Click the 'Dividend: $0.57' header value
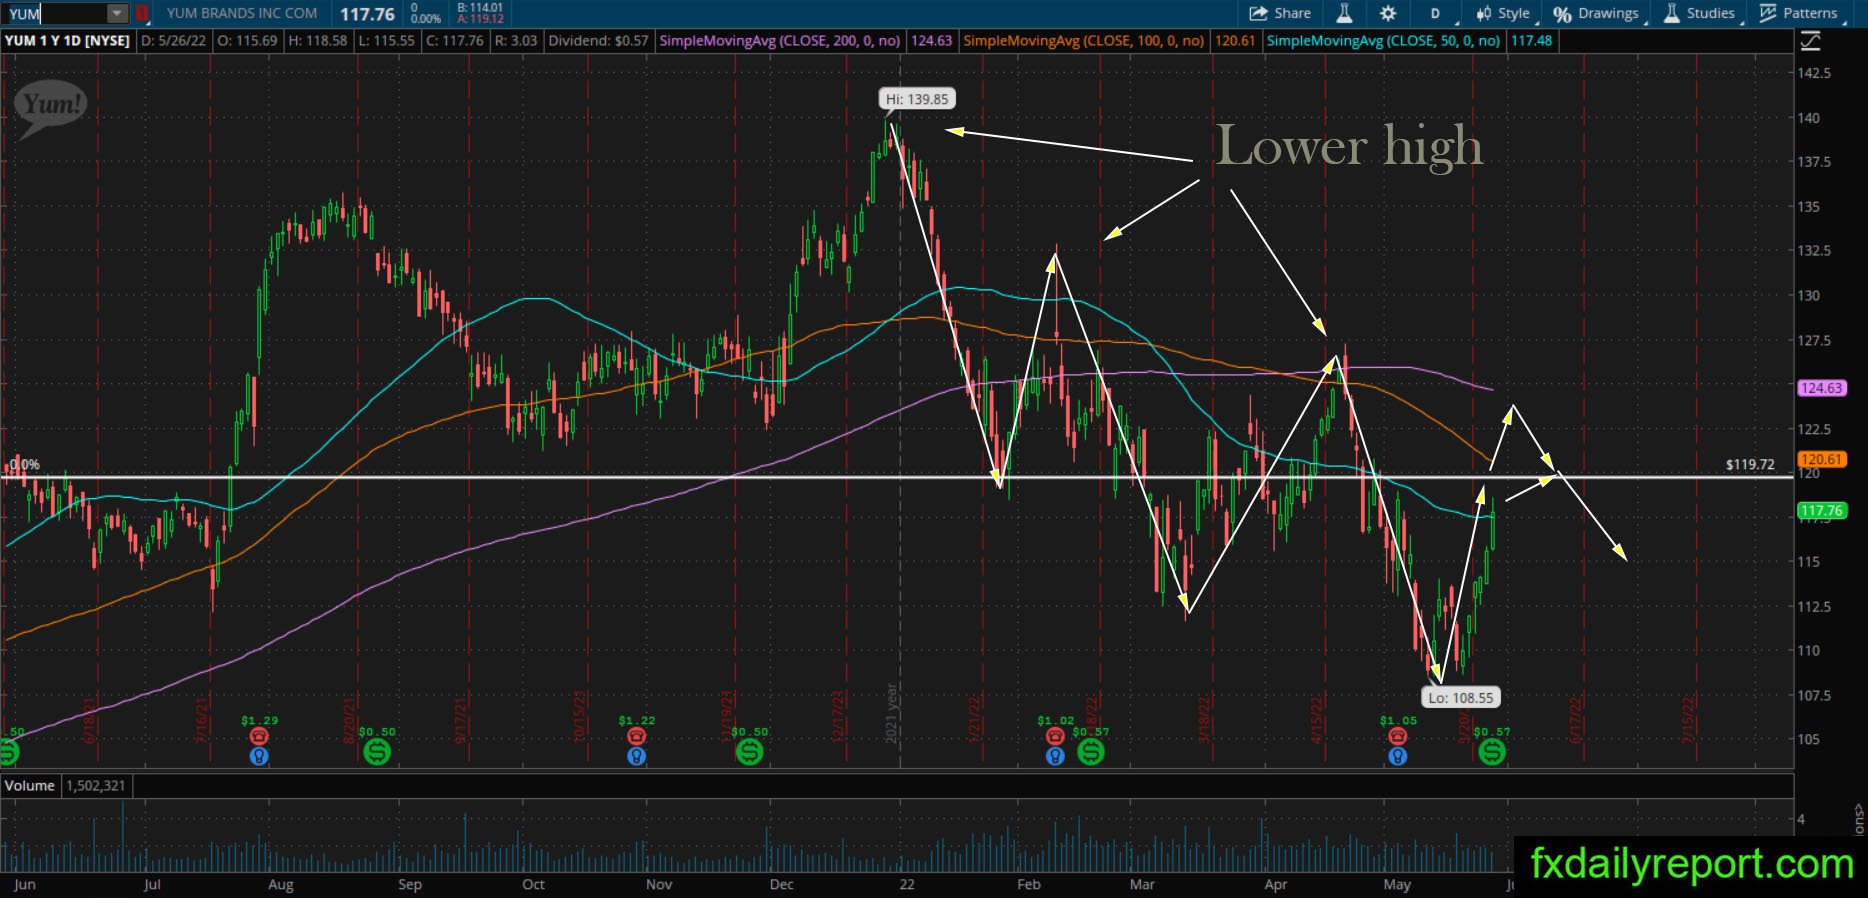Image resolution: width=1868 pixels, height=898 pixels. pyautogui.click(x=598, y=41)
